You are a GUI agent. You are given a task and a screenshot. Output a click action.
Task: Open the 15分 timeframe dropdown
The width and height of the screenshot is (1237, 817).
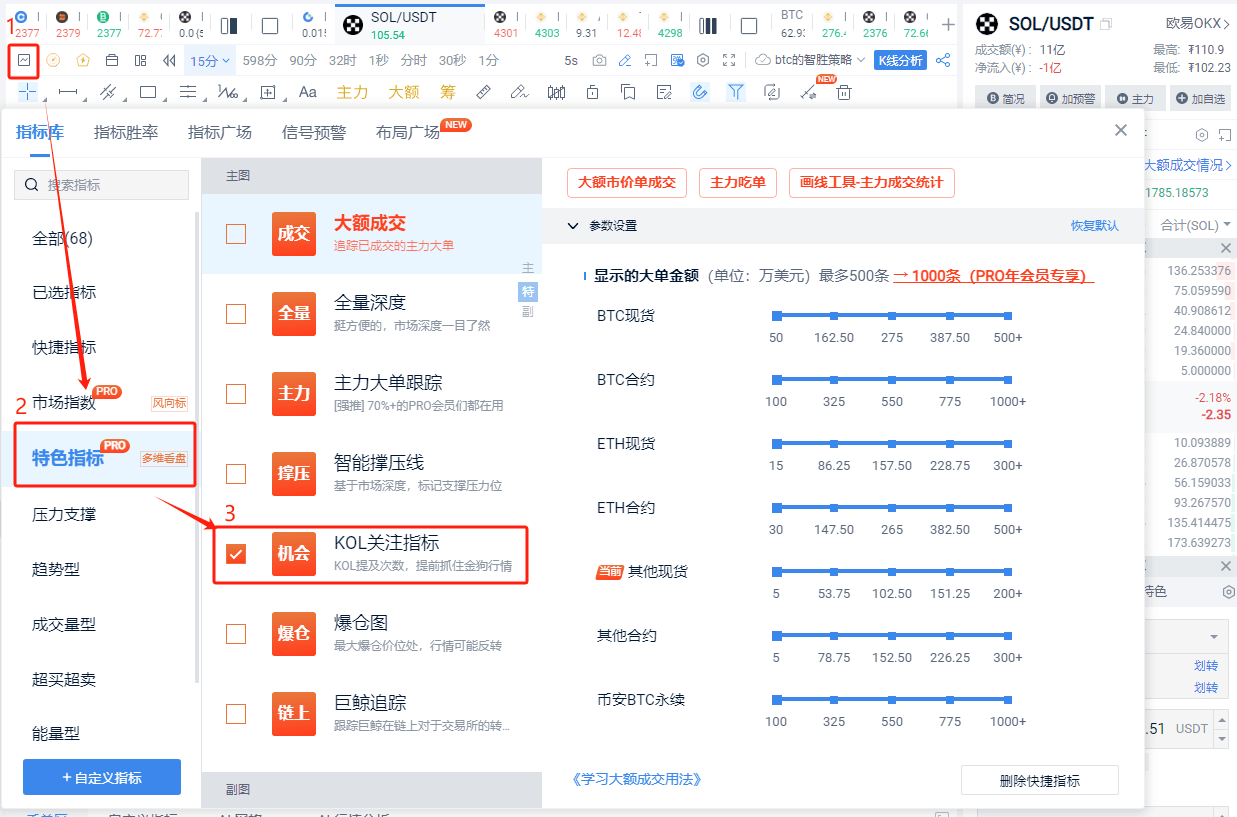point(210,60)
